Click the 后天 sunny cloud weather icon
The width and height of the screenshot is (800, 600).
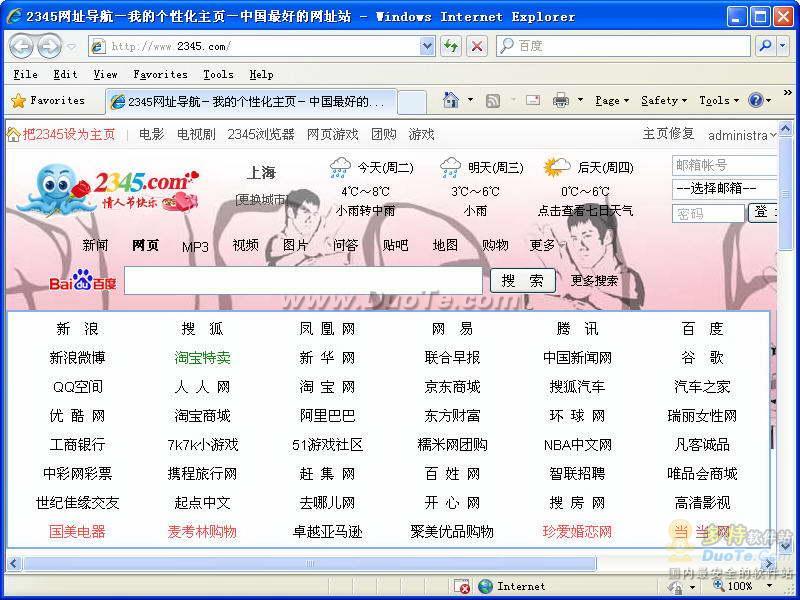click(557, 167)
